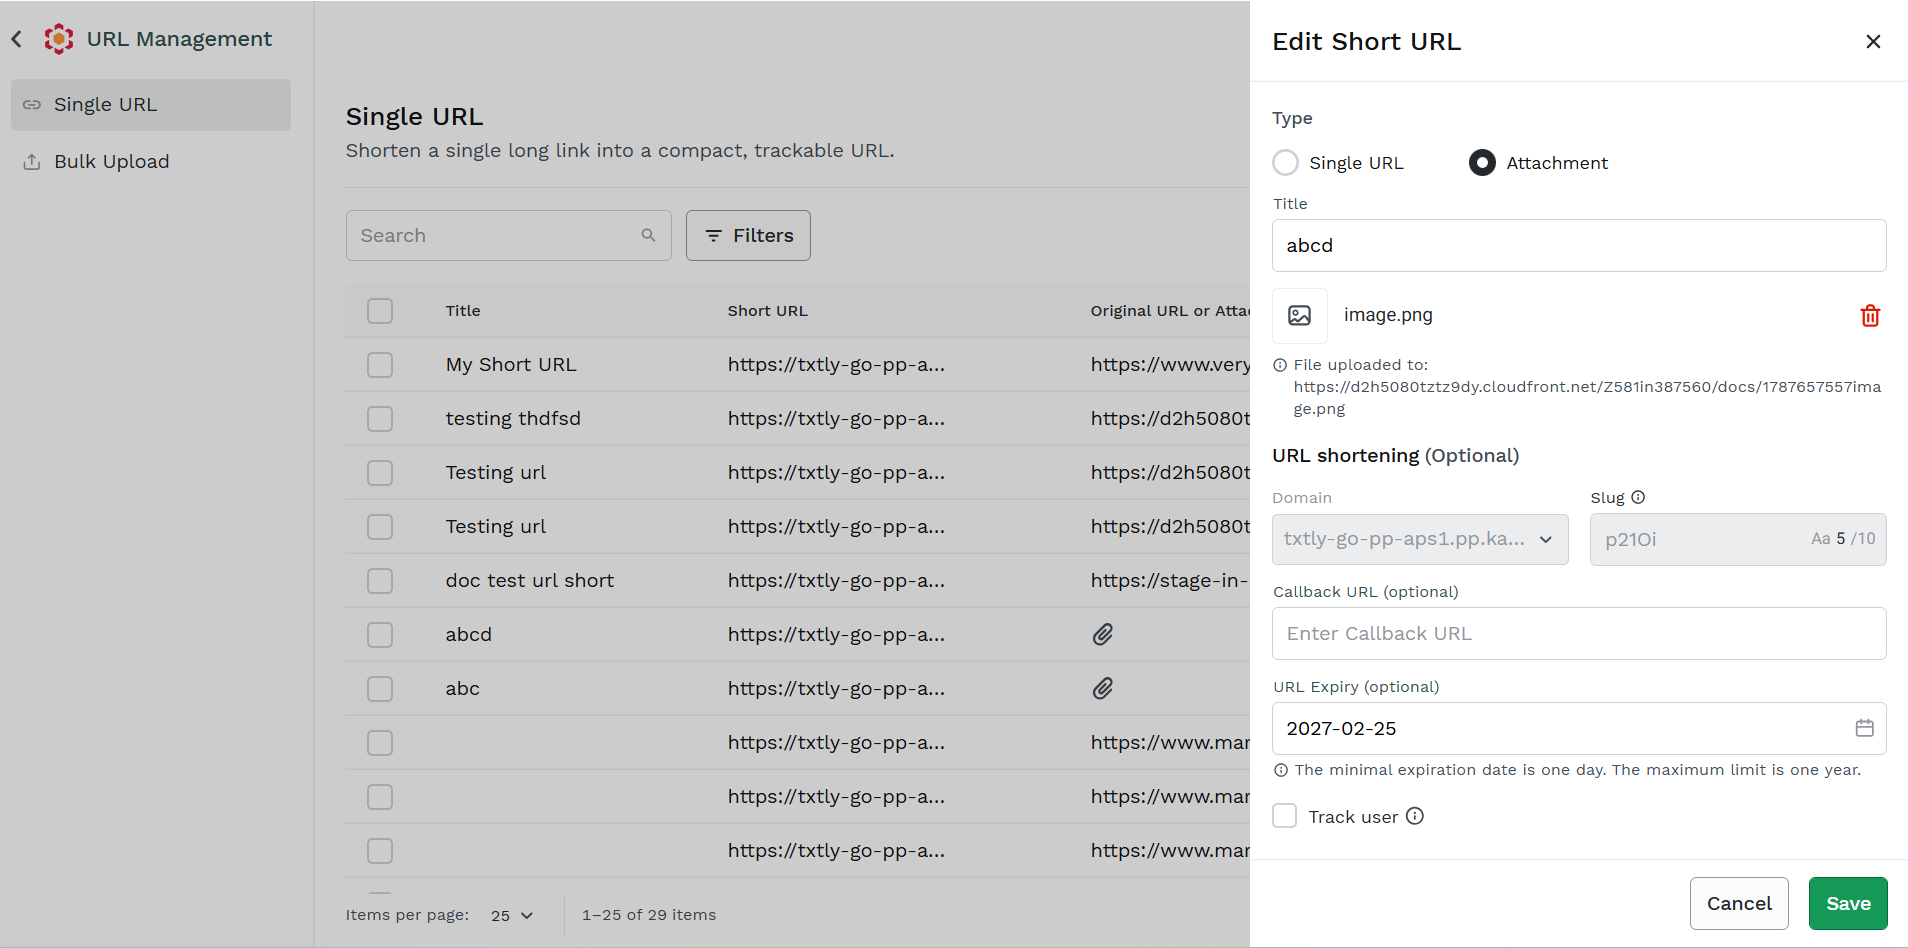Open the Items per page dropdown
Screen dimensions: 1908x948
pos(512,915)
